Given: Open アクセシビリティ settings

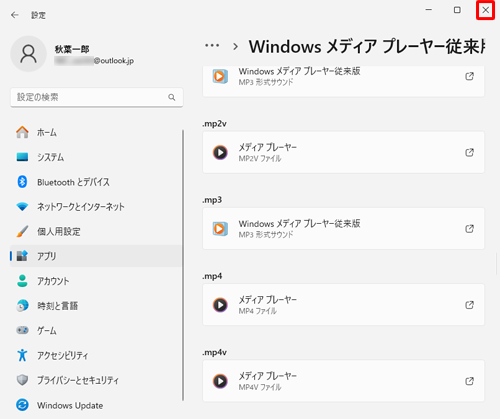Looking at the screenshot, I should click(96, 355).
